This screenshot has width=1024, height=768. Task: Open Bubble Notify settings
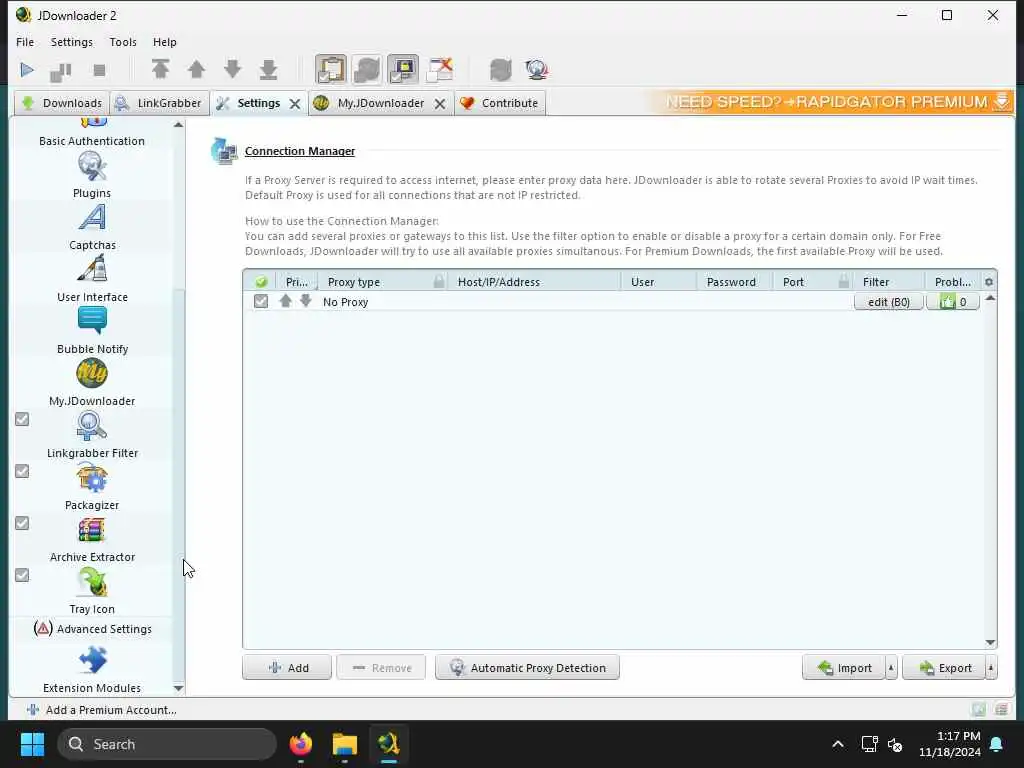[x=92, y=330]
